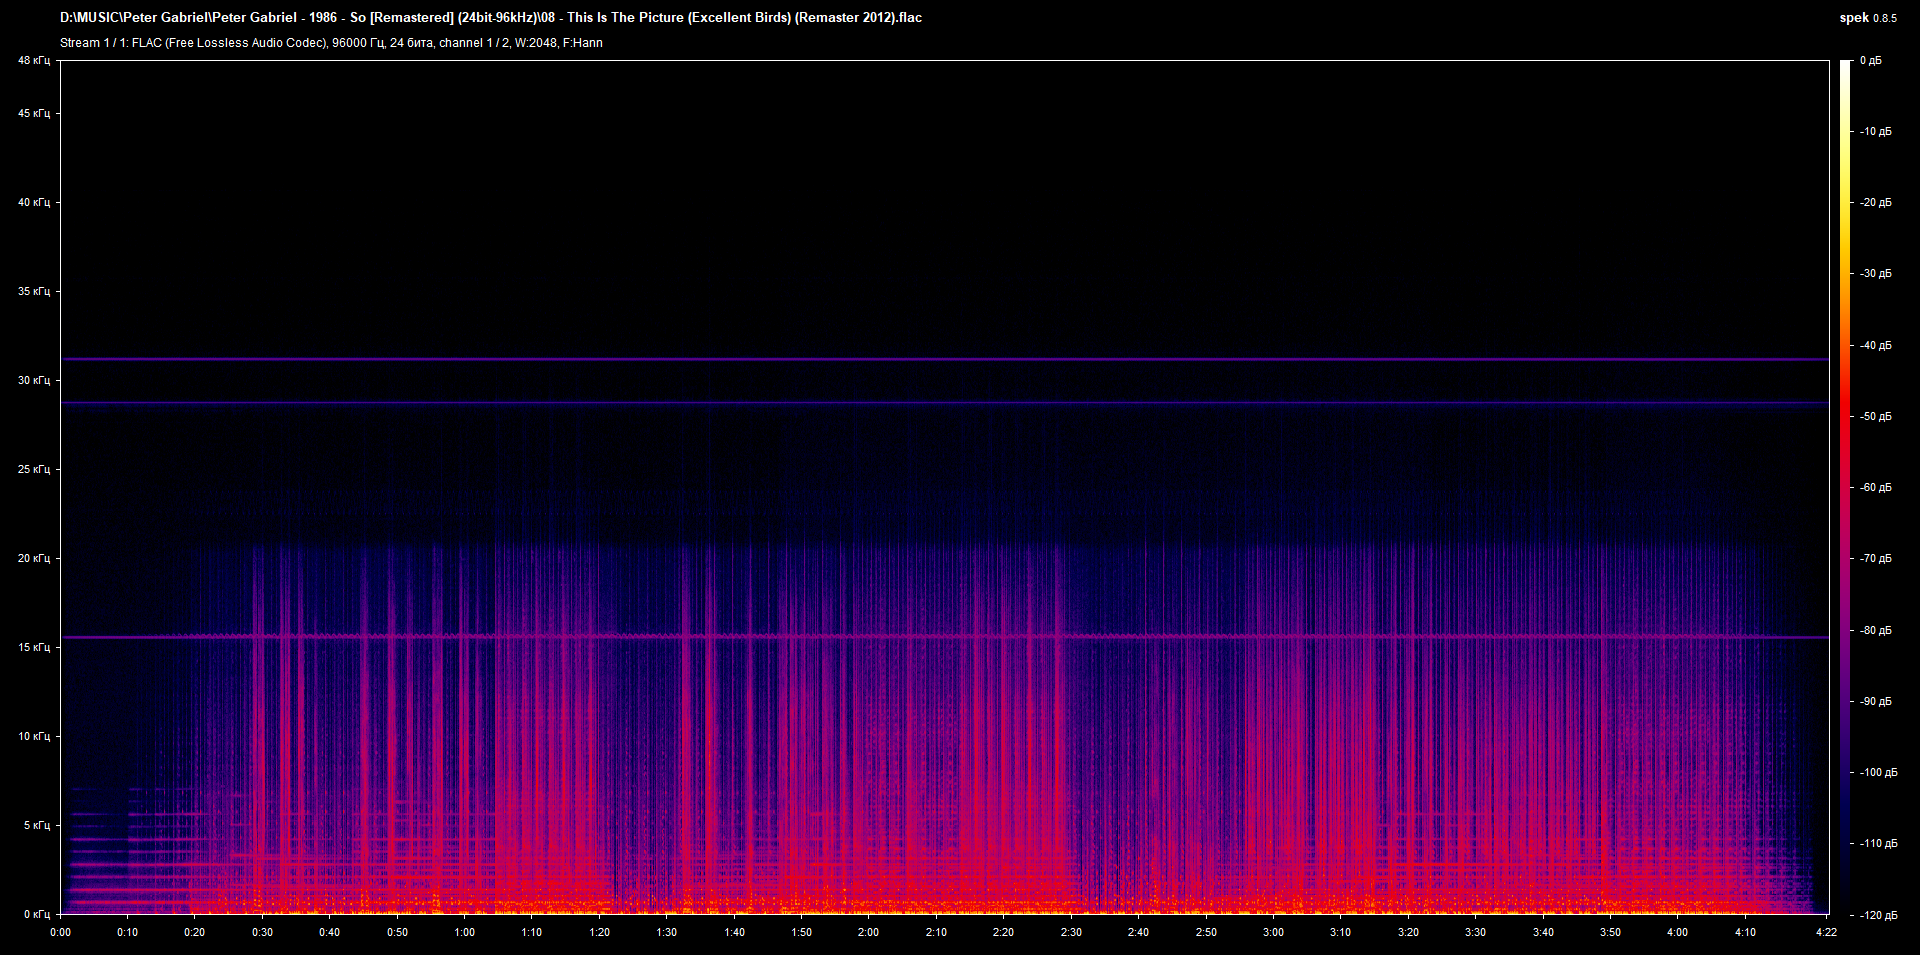Click the -120 дБ scale label

[1877, 915]
